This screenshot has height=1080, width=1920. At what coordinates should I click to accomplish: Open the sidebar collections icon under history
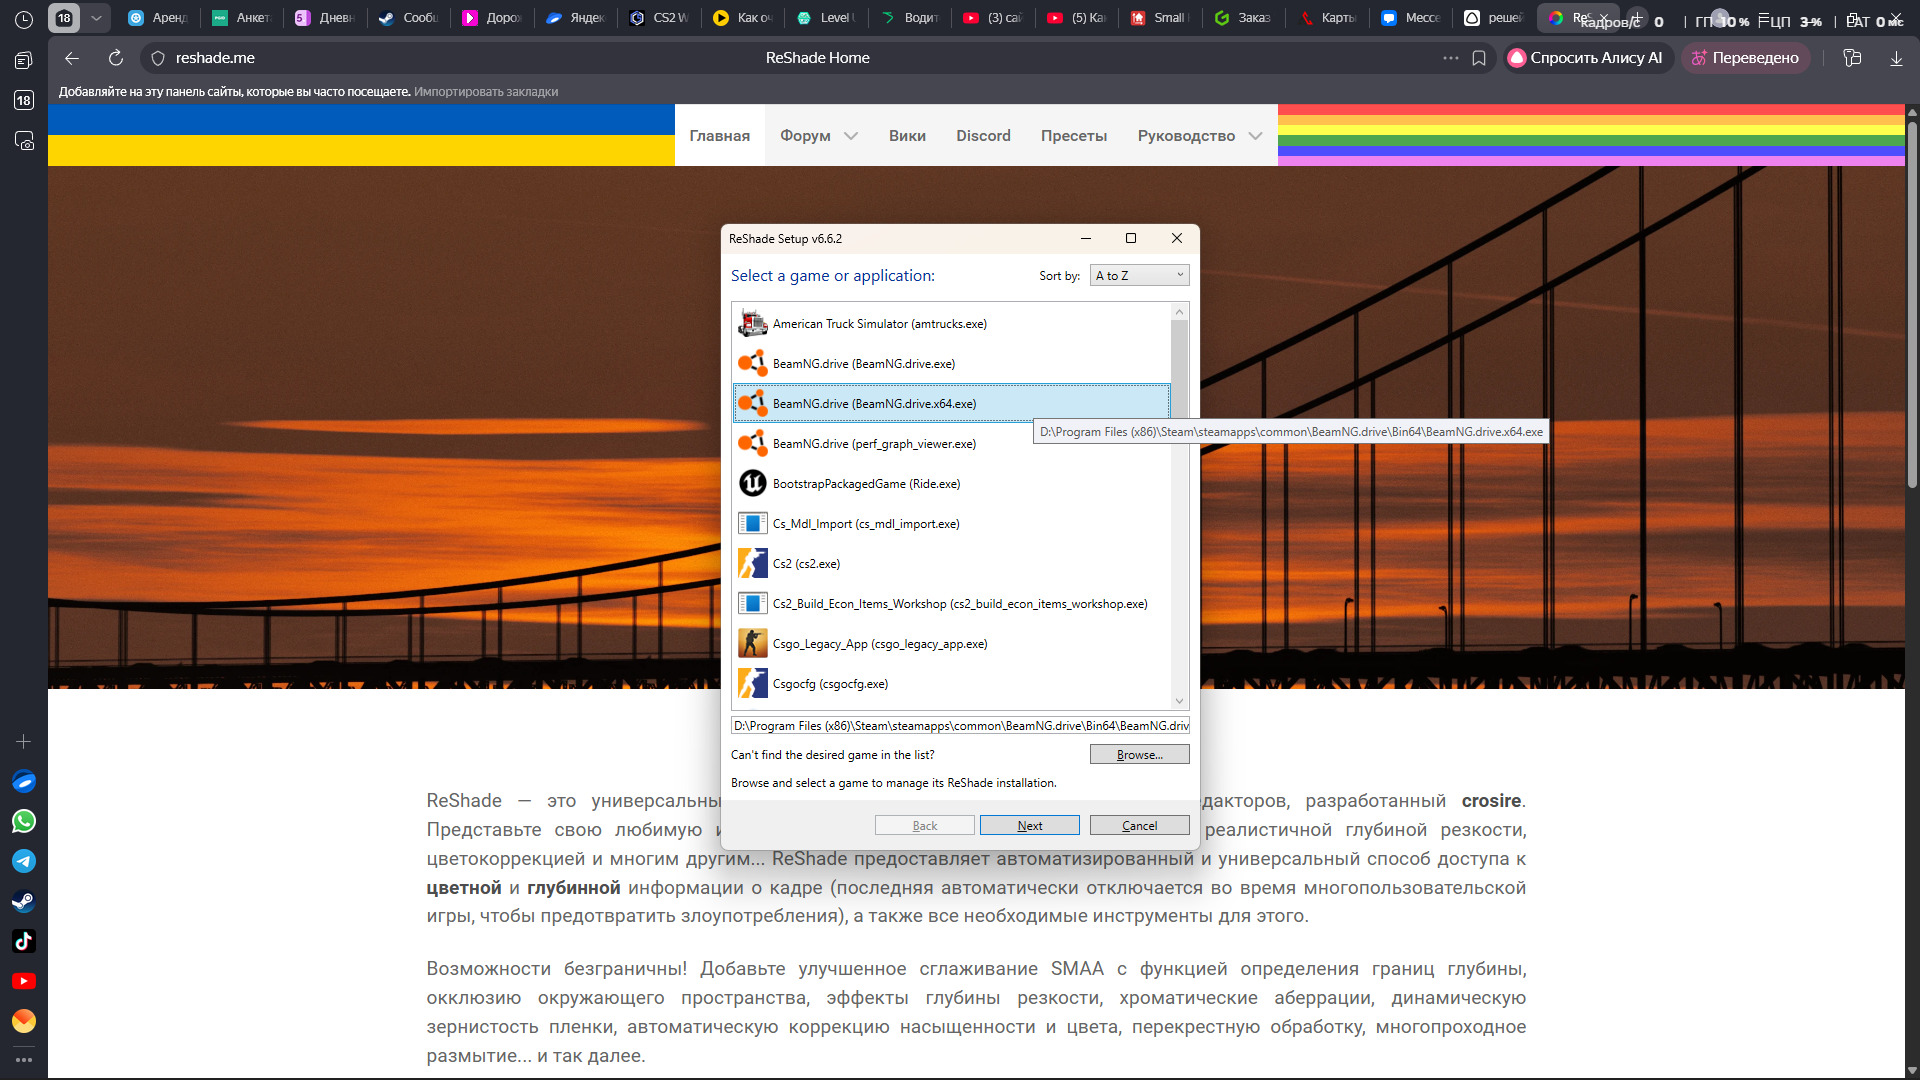coord(24,60)
